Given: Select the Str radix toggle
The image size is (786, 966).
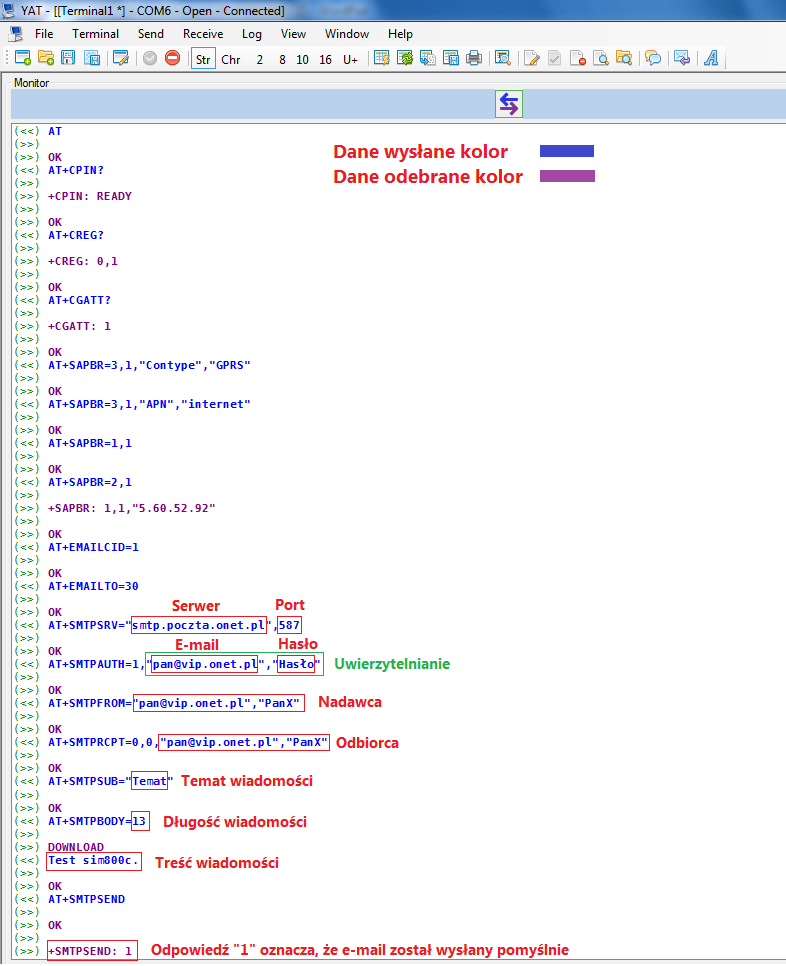Looking at the screenshot, I should point(203,59).
